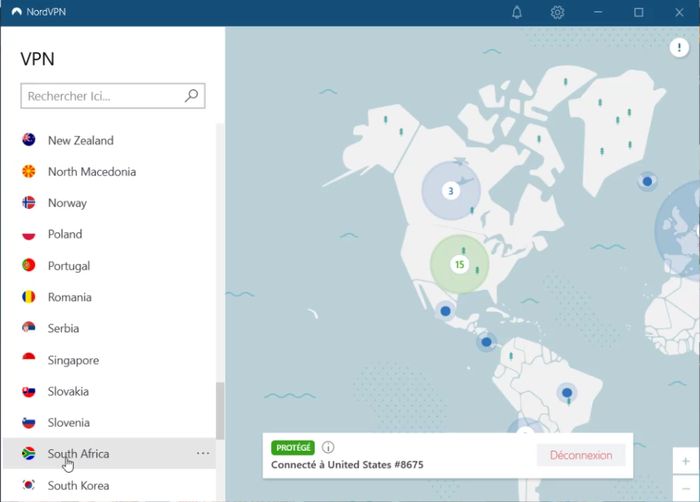The height and width of the screenshot is (502, 700).
Task: Click the Singapore flag icon
Action: pos(29,360)
